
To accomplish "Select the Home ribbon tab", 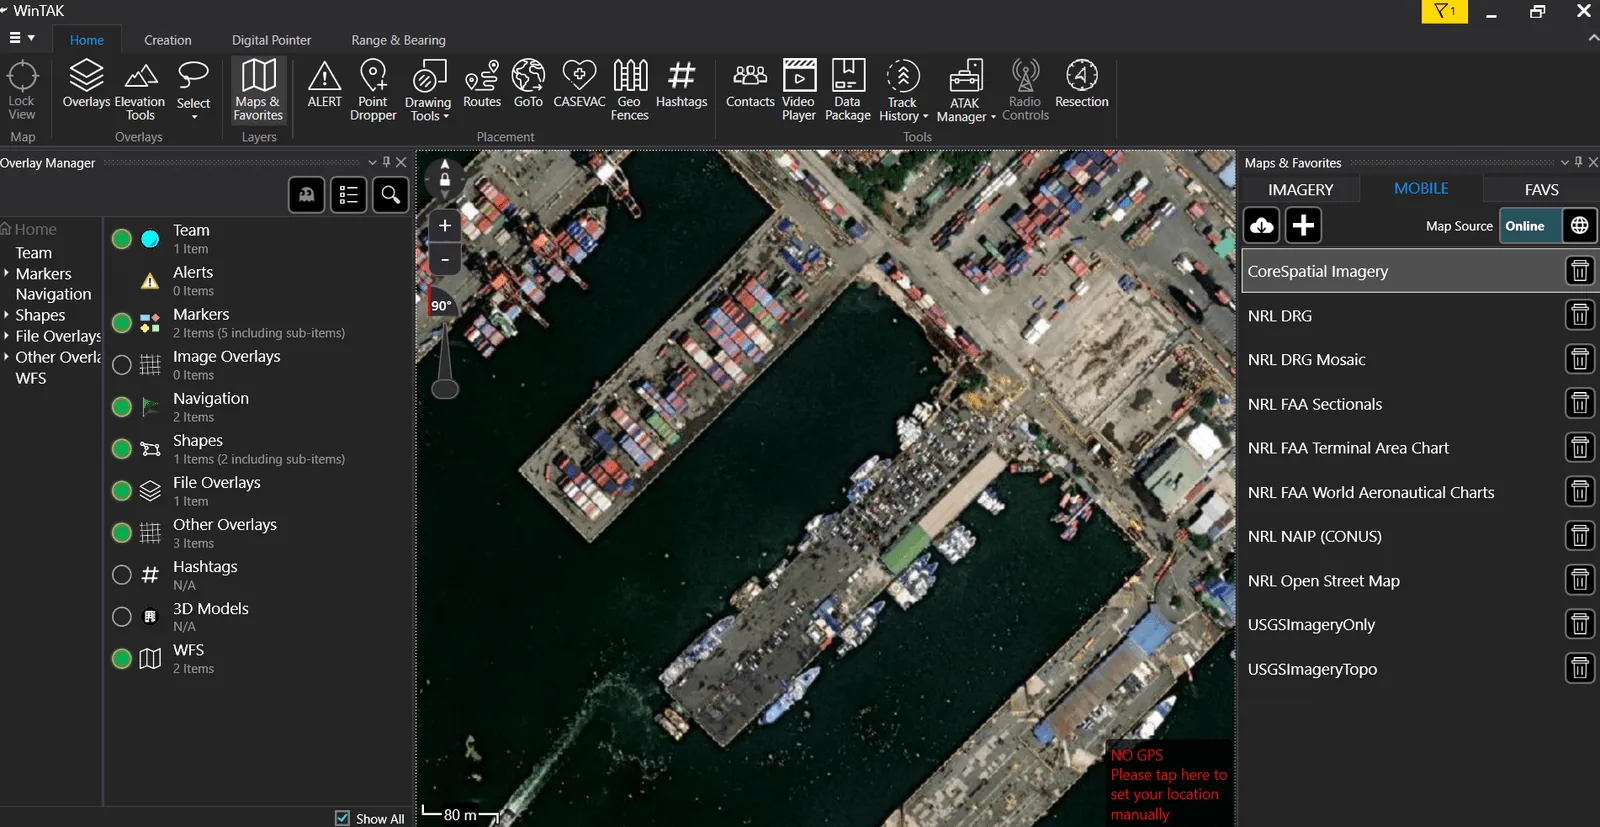I will [87, 40].
